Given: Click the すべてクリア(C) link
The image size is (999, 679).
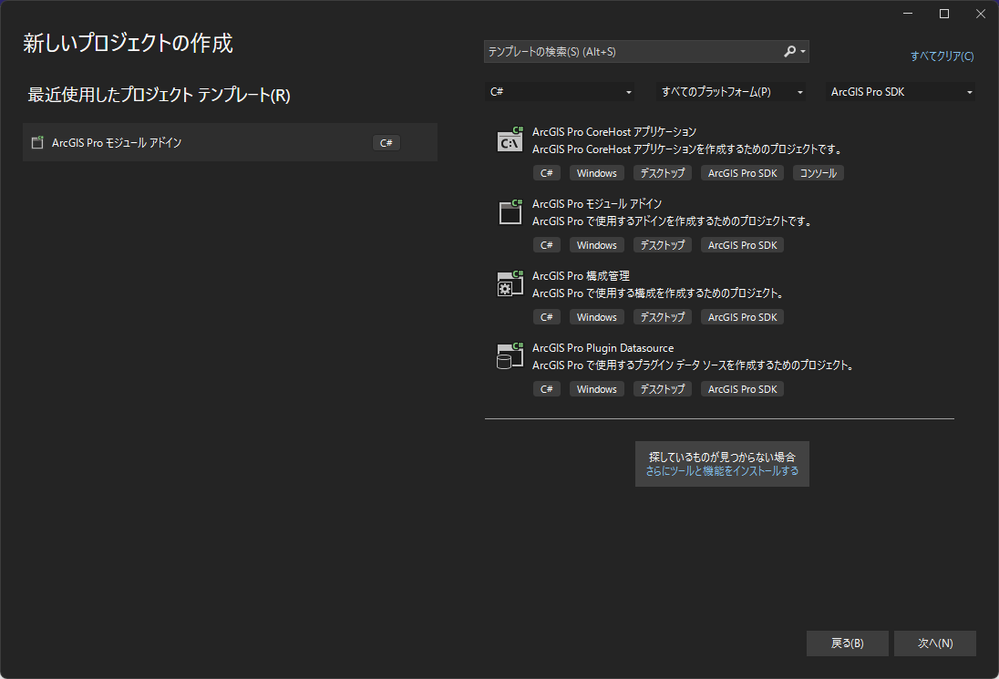Looking at the screenshot, I should (941, 56).
